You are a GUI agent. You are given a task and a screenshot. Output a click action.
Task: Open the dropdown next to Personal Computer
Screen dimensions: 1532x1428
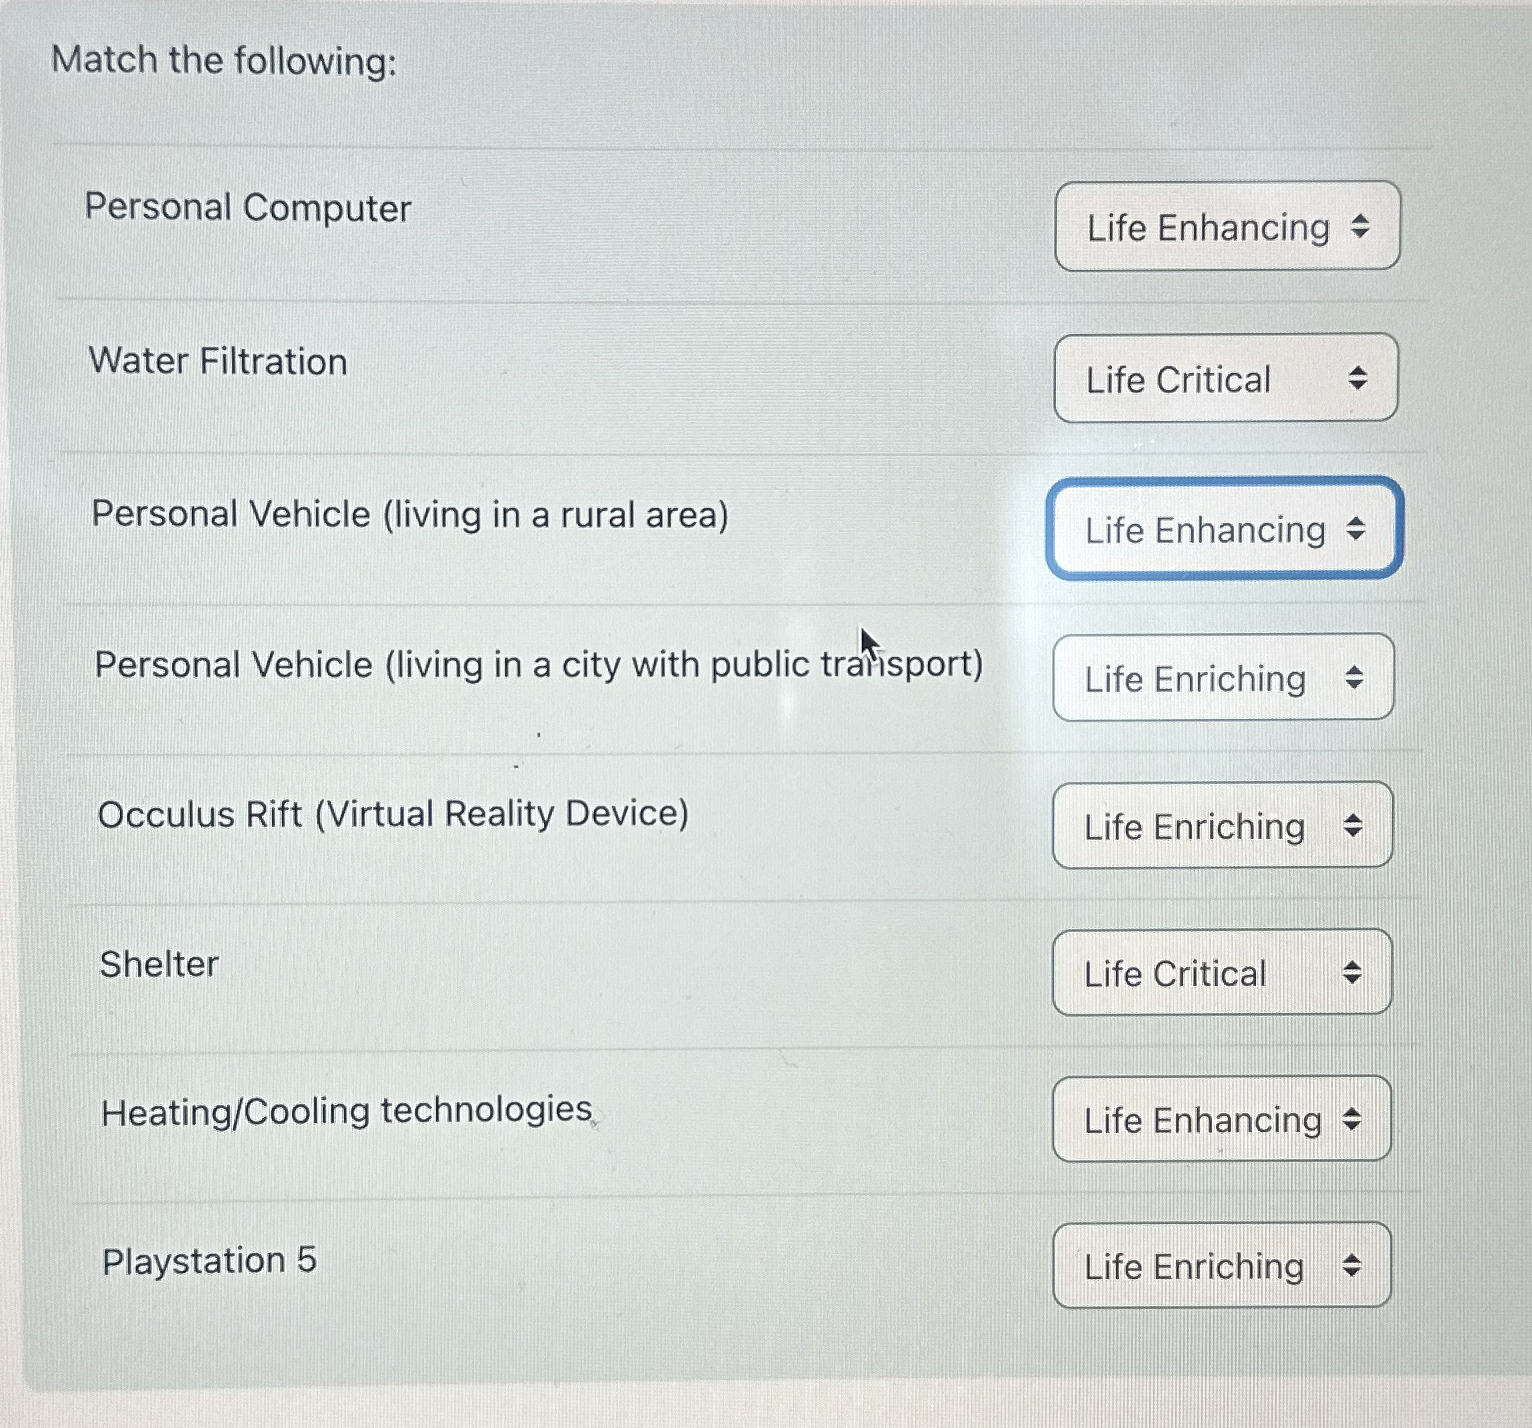(x=1225, y=228)
